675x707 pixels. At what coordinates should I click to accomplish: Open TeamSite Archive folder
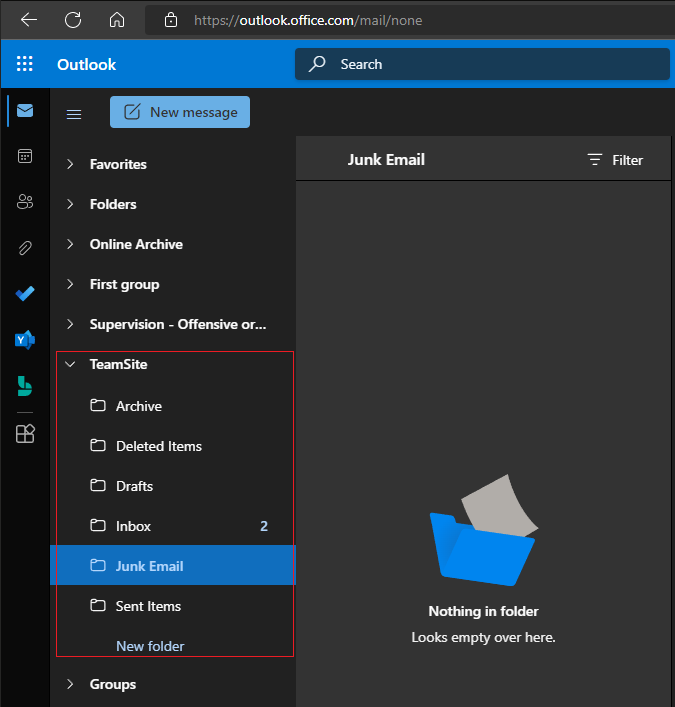click(173, 406)
